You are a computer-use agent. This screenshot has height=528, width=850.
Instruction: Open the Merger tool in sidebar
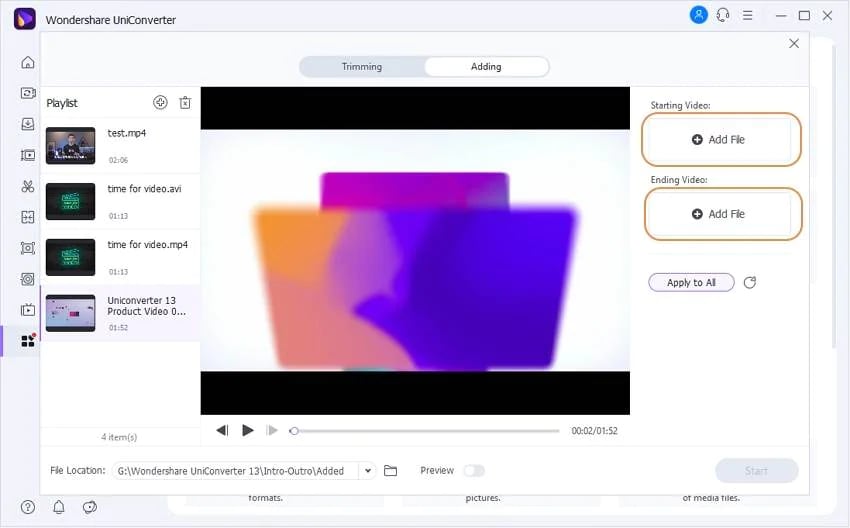(28, 217)
